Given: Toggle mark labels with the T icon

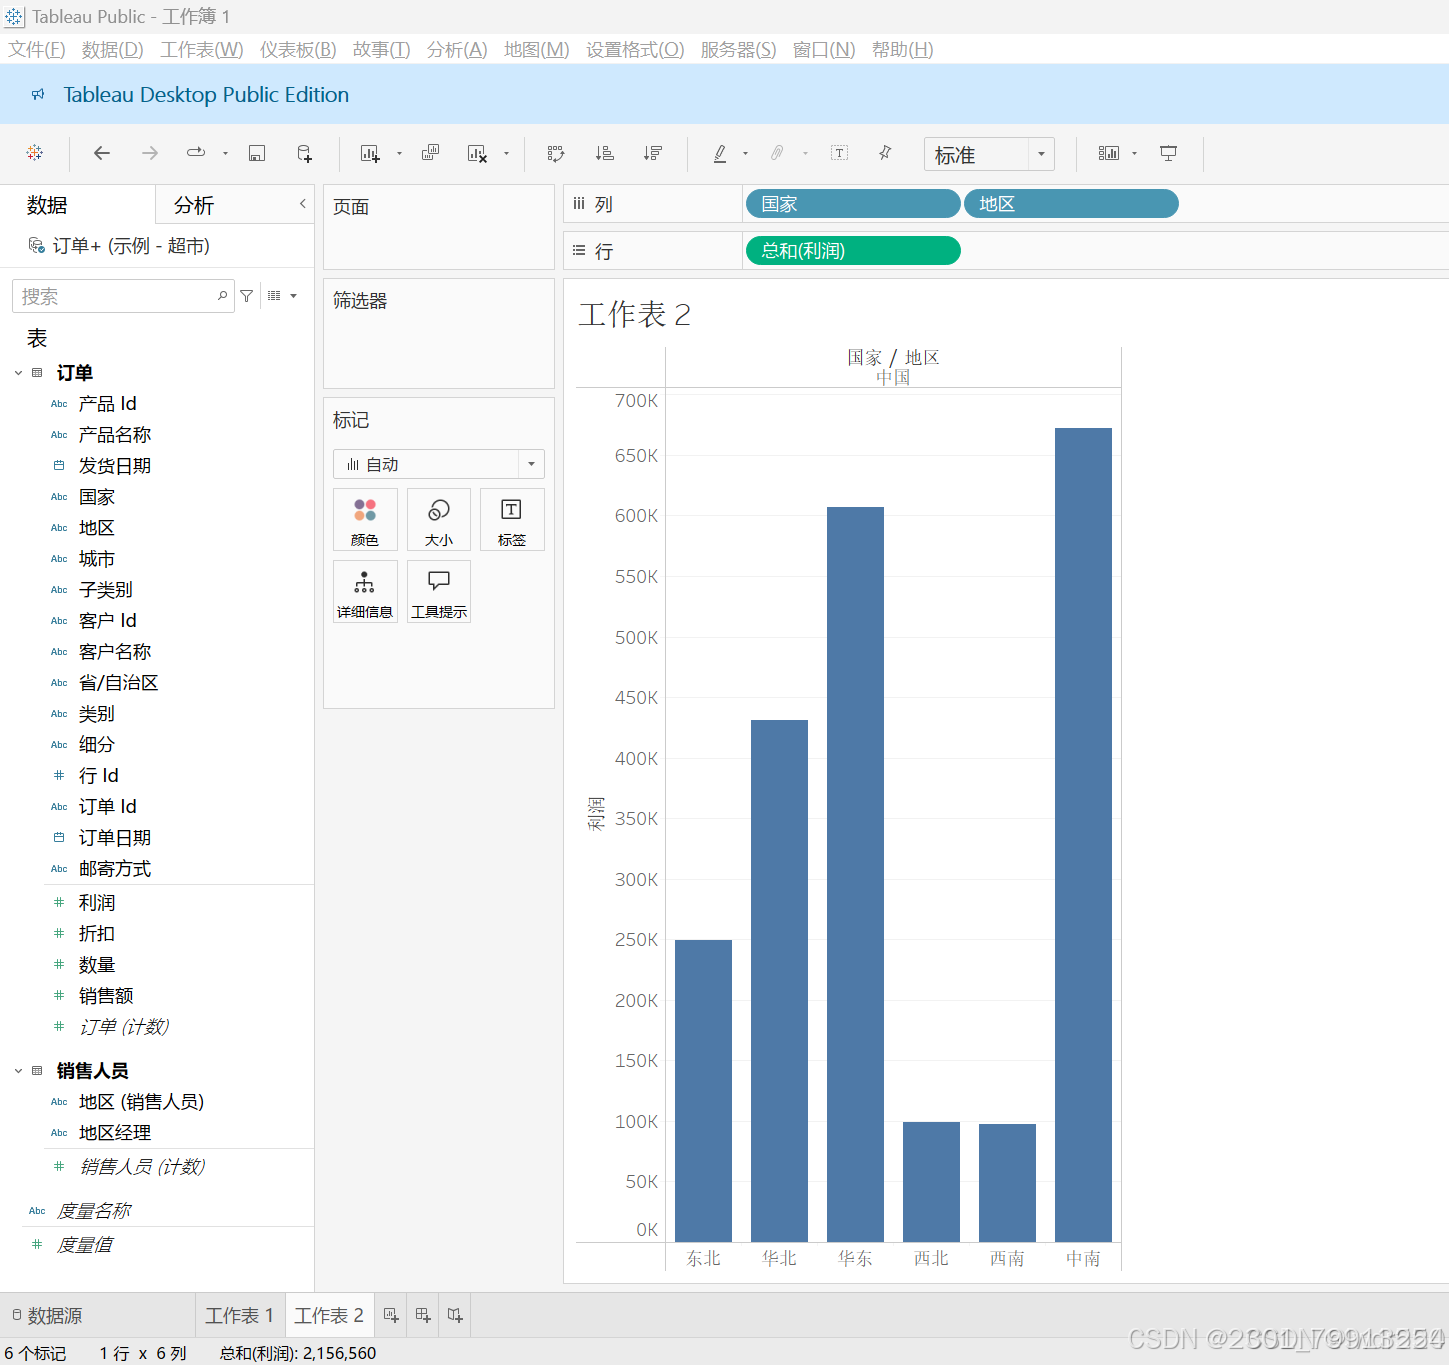Looking at the screenshot, I should pos(838,153).
